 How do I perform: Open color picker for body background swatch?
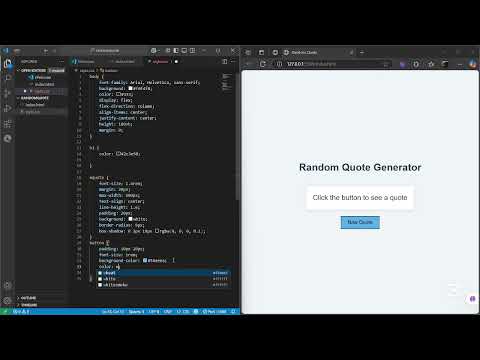point(130,88)
